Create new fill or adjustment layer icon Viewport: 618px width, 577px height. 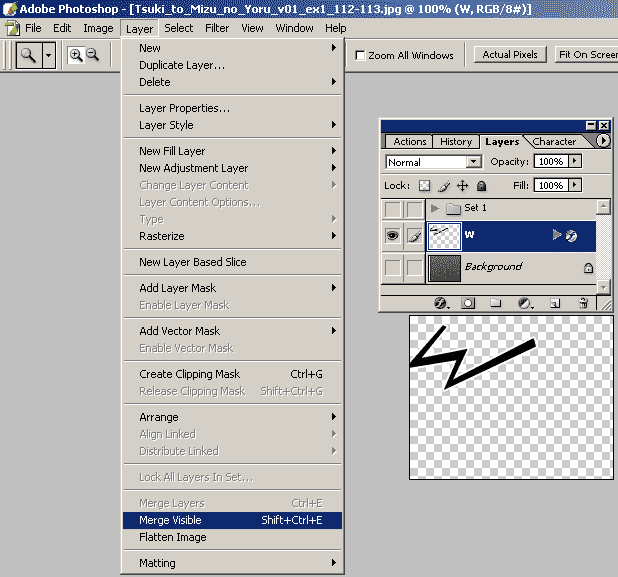525,303
